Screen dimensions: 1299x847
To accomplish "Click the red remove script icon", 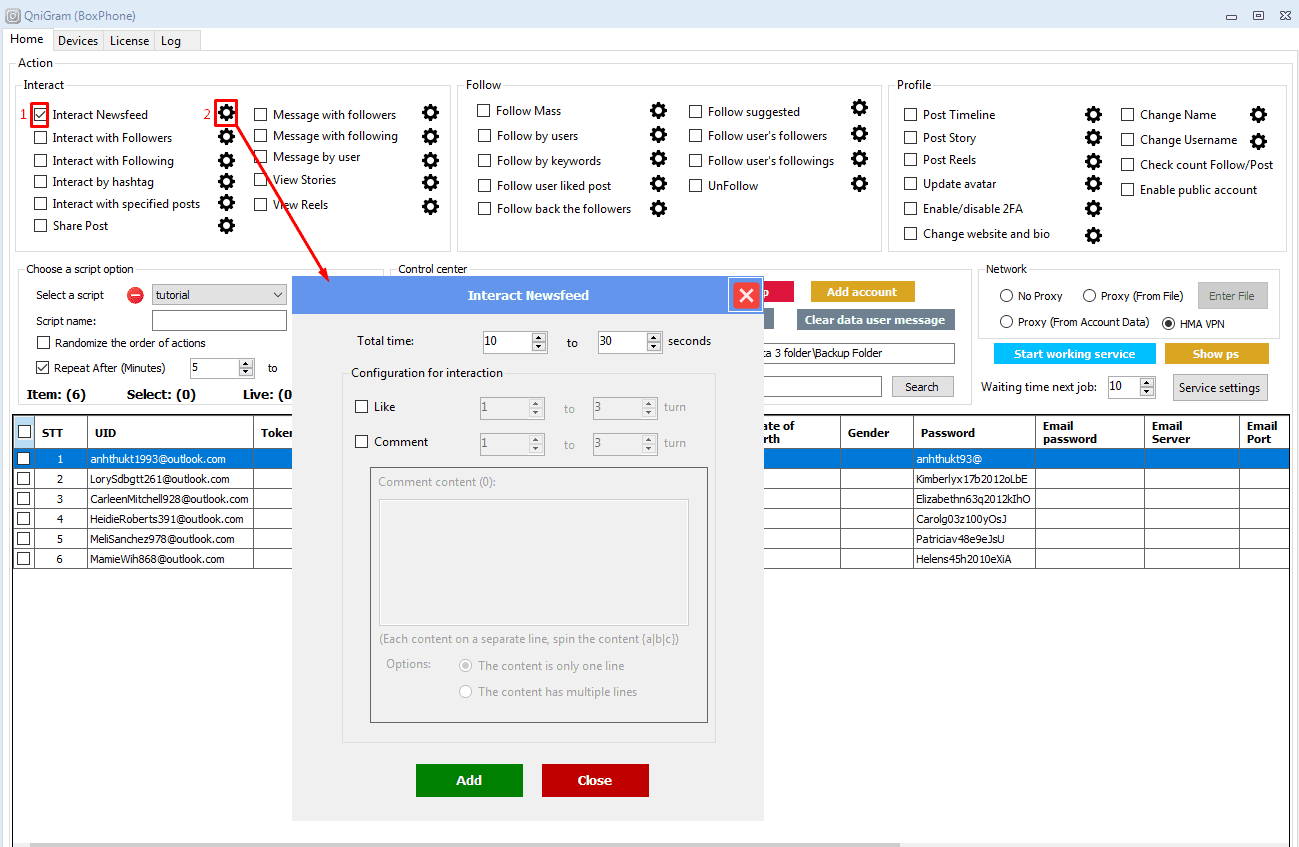I will point(136,295).
